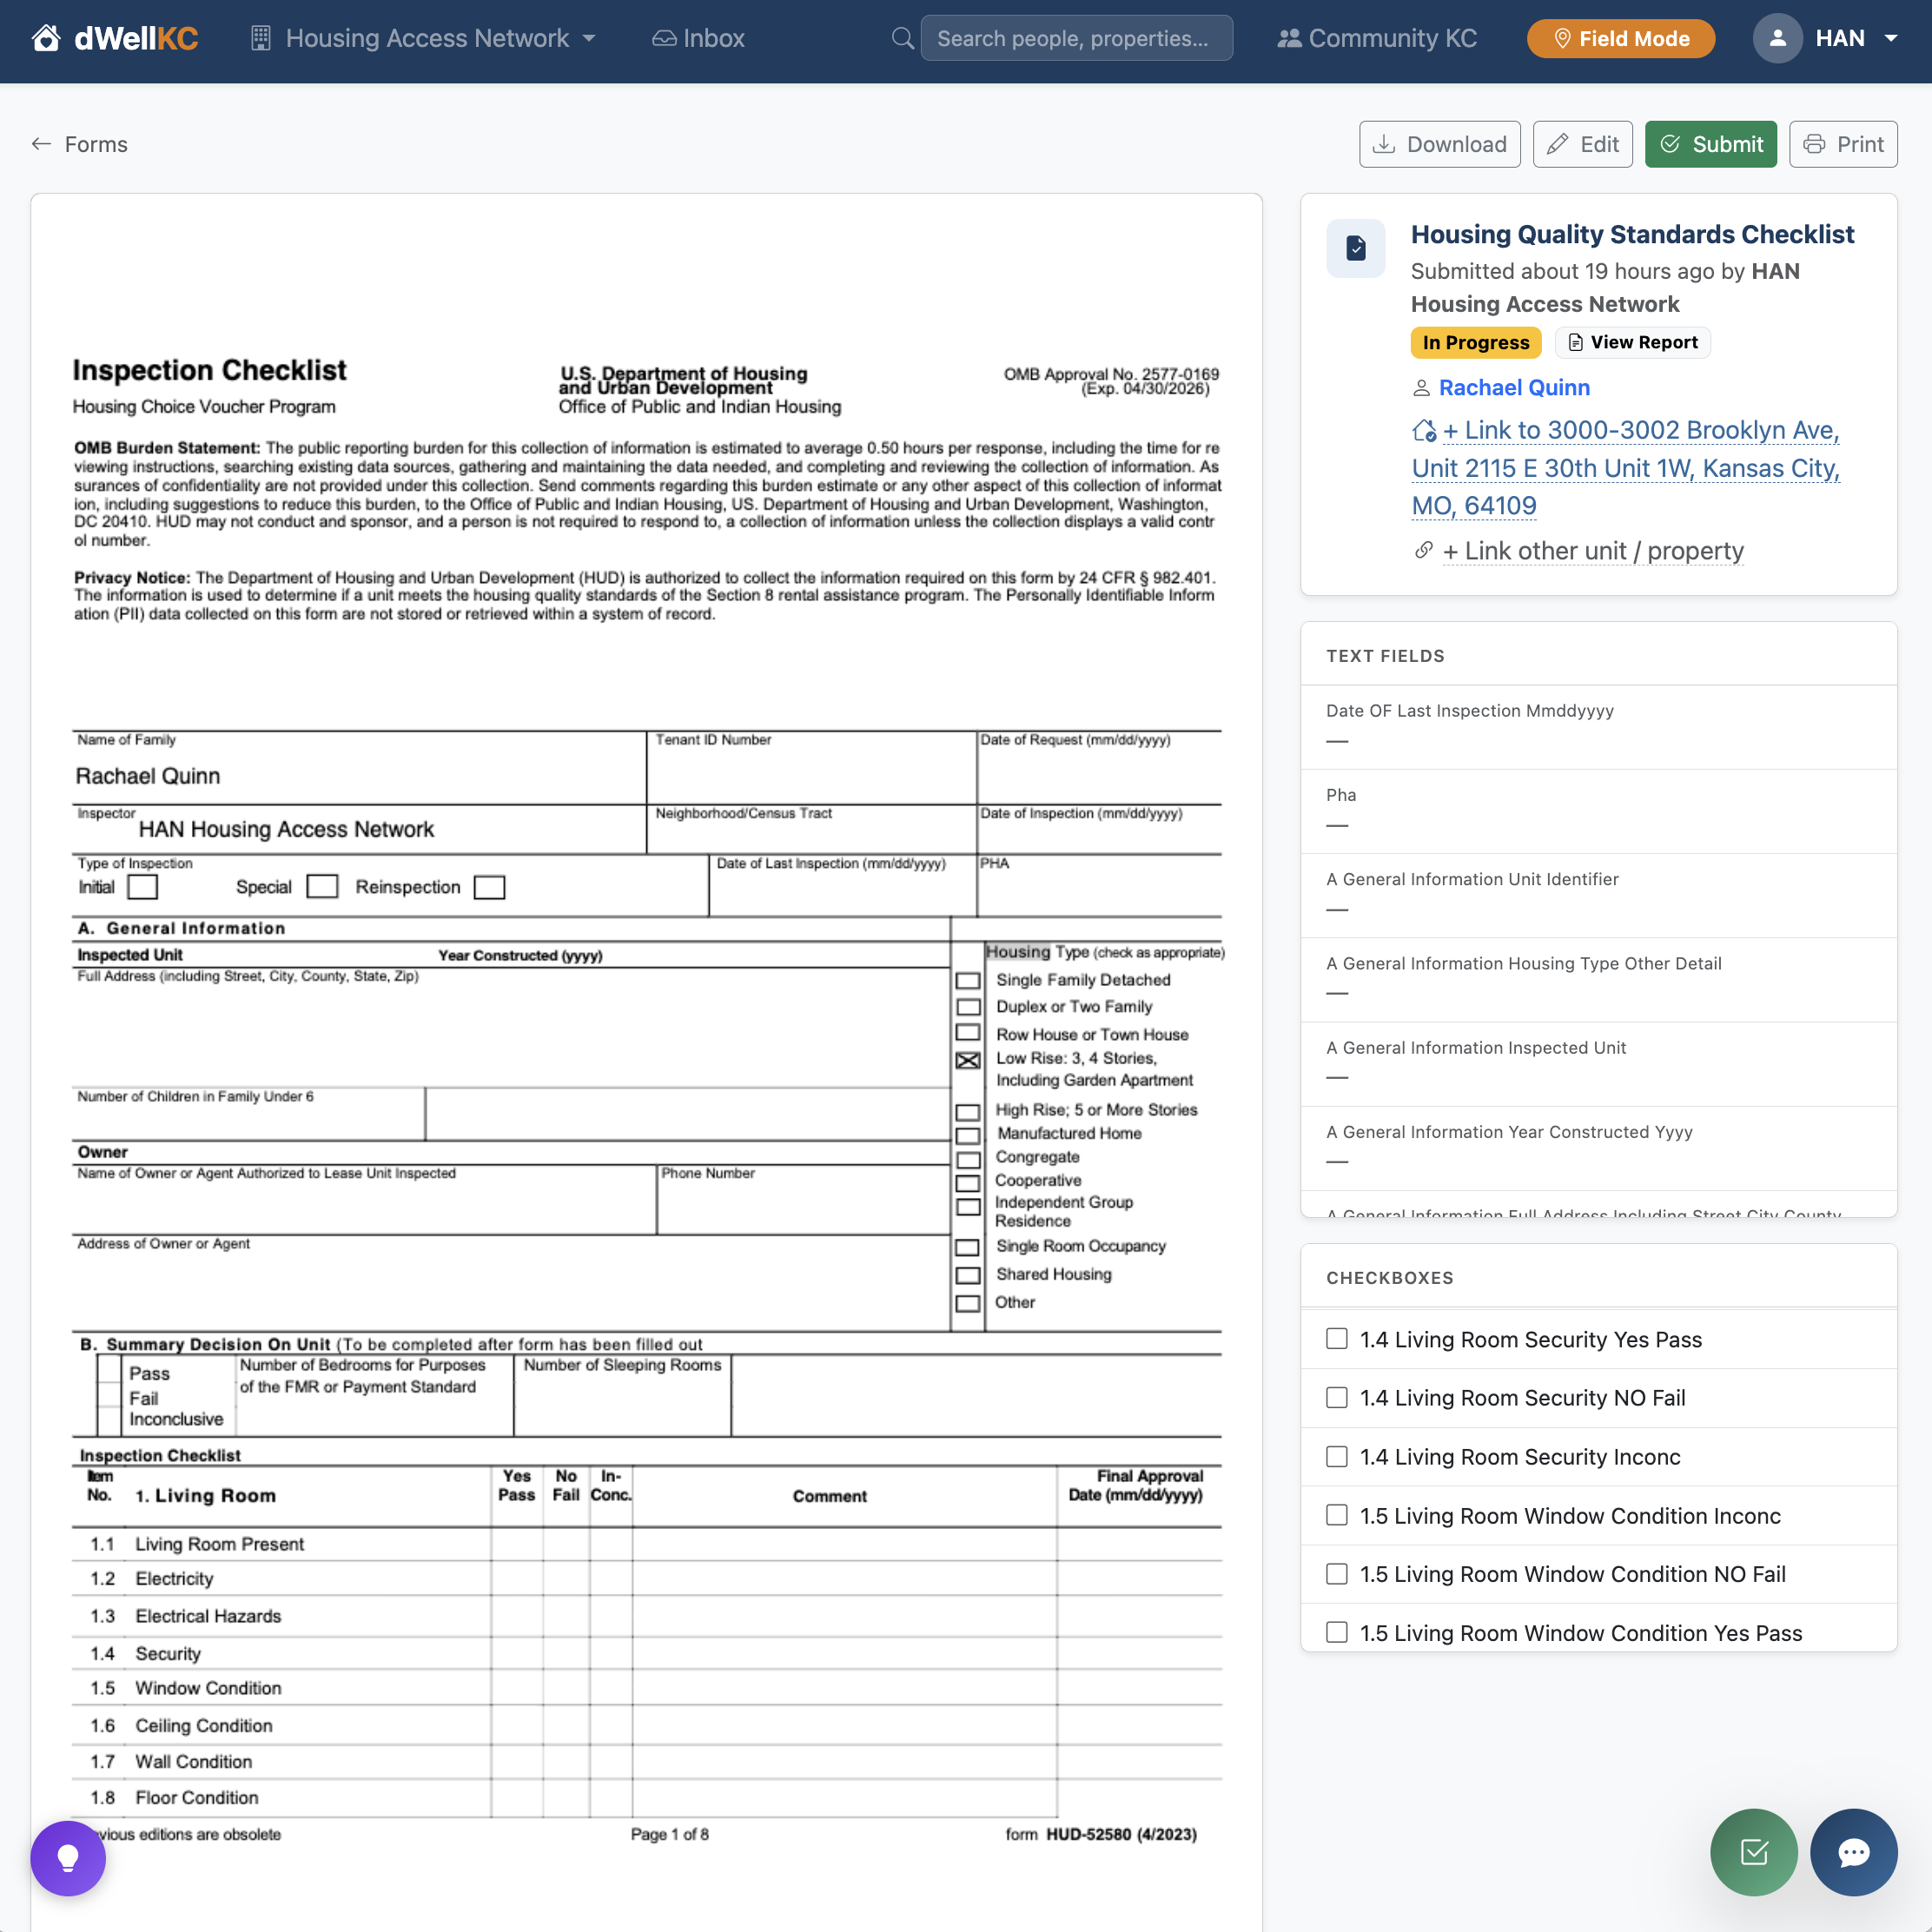Tick the Cooperative housing box
This screenshot has height=1932, width=1932.
[x=968, y=1183]
